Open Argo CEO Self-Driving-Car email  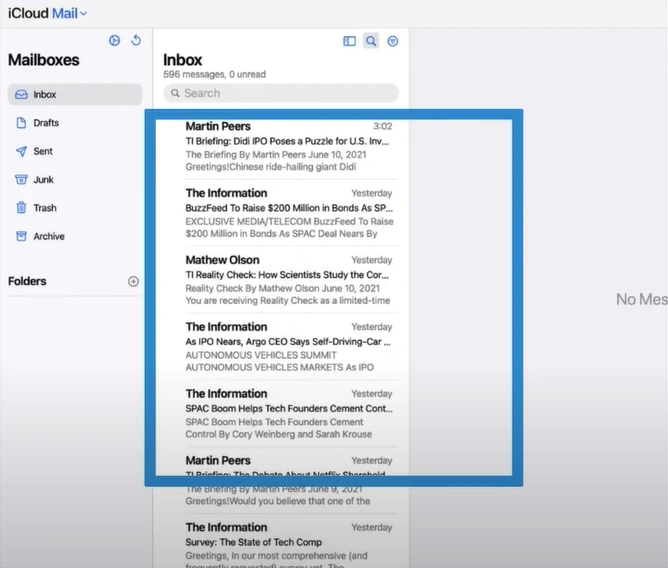tap(281, 347)
